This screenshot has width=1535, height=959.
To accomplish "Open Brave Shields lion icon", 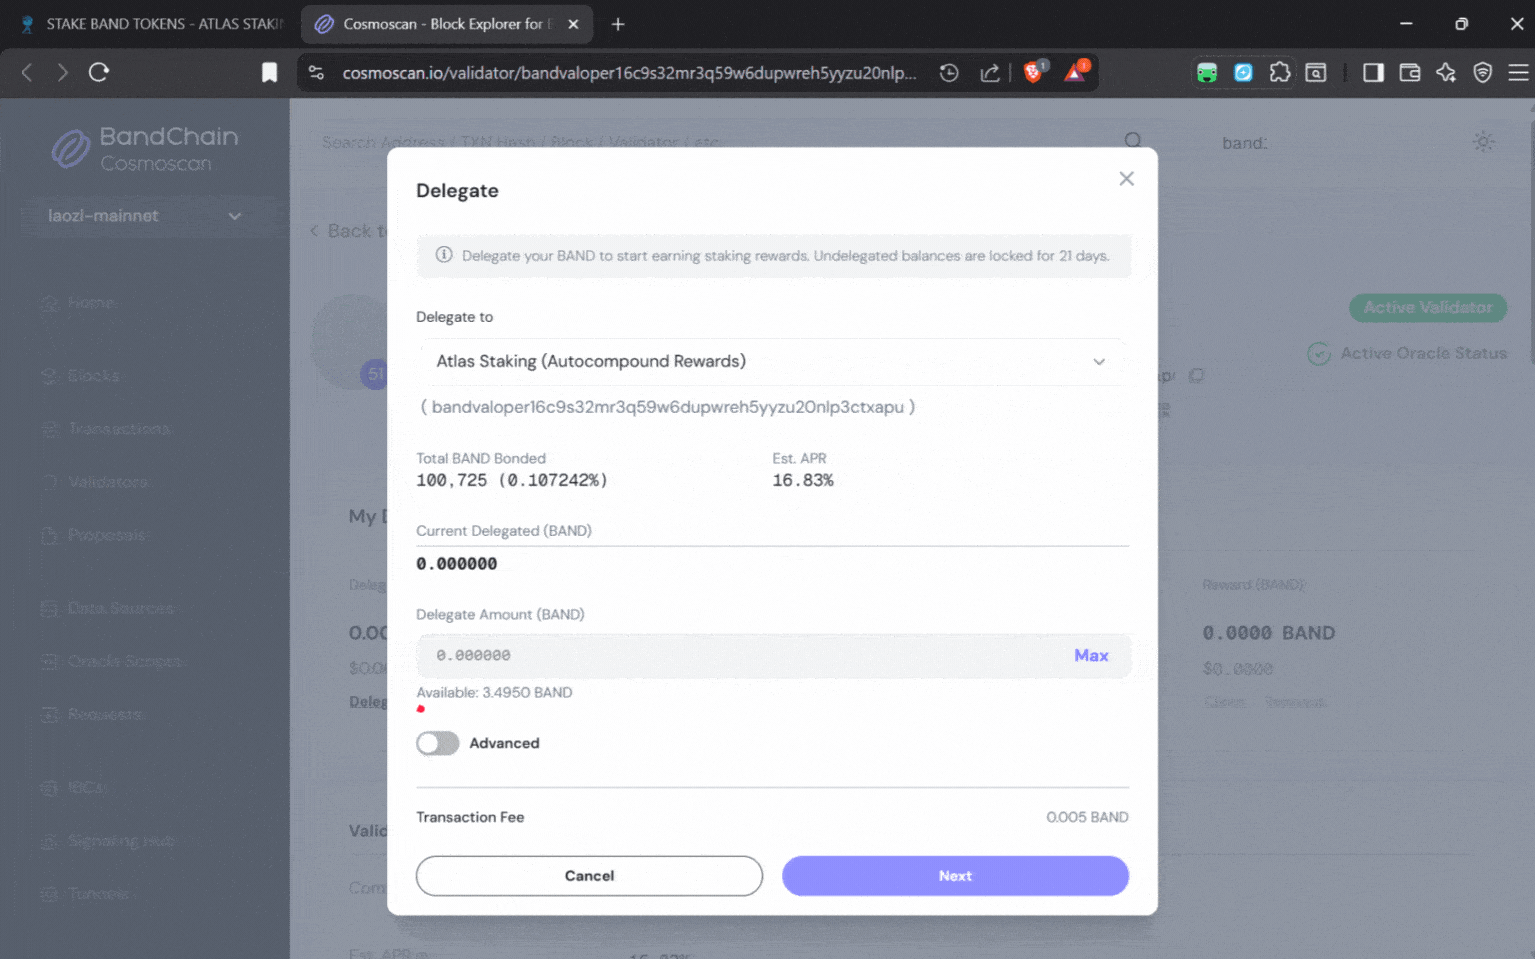I will (x=1033, y=72).
